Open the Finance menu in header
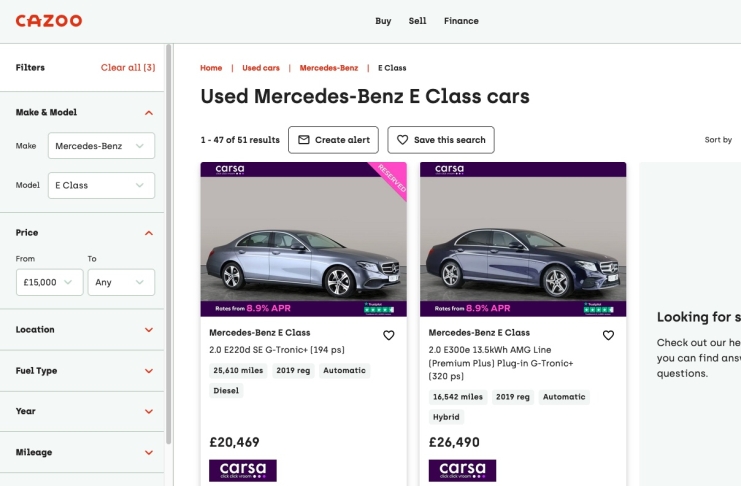This screenshot has height=486, width=741. [x=461, y=21]
